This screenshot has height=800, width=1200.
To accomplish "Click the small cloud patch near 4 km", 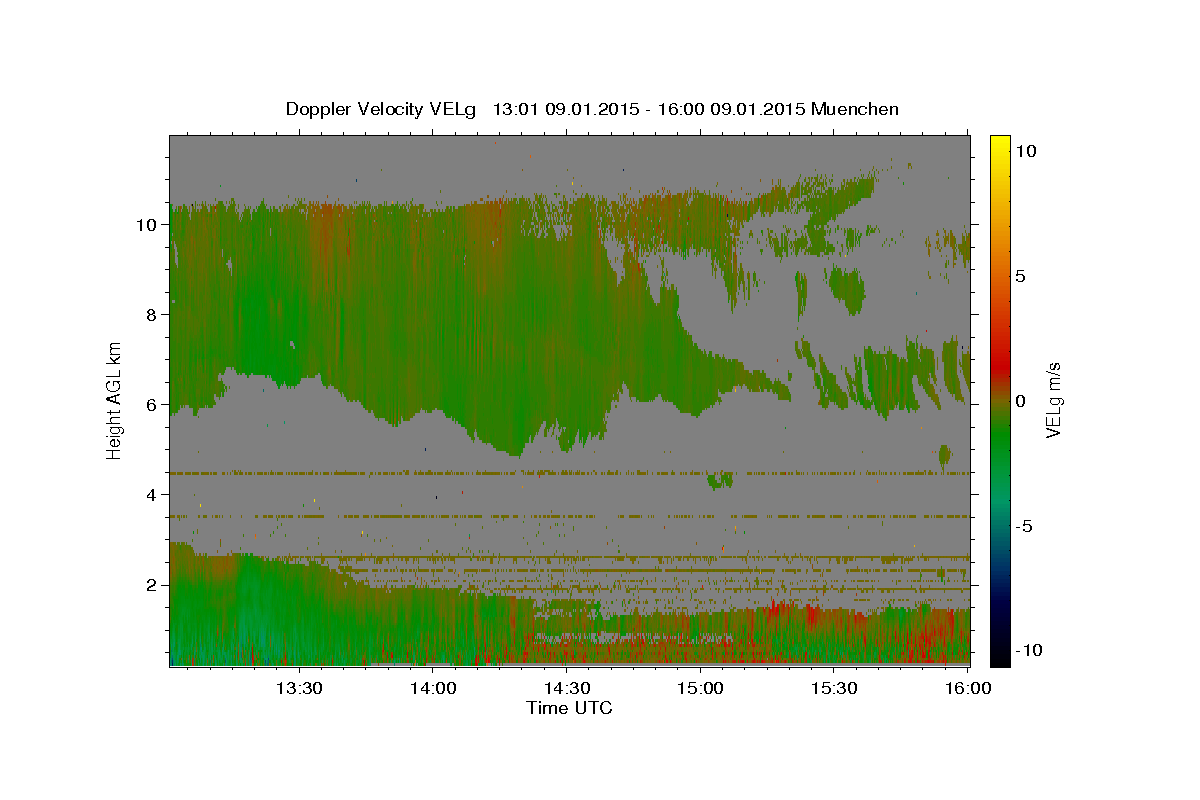I will pos(720,481).
